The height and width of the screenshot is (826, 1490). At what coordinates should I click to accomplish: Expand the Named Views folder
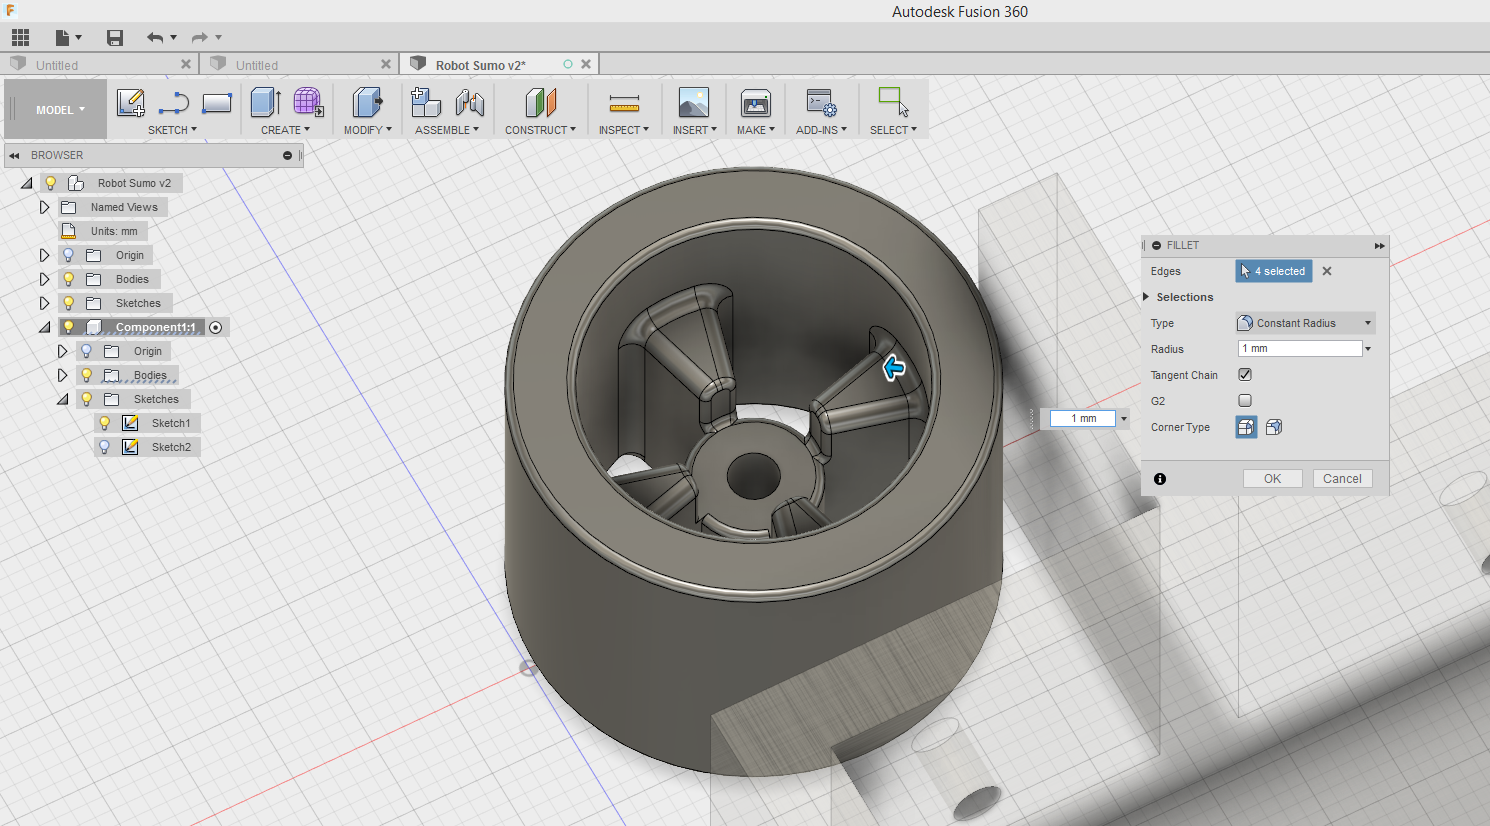tap(44, 206)
